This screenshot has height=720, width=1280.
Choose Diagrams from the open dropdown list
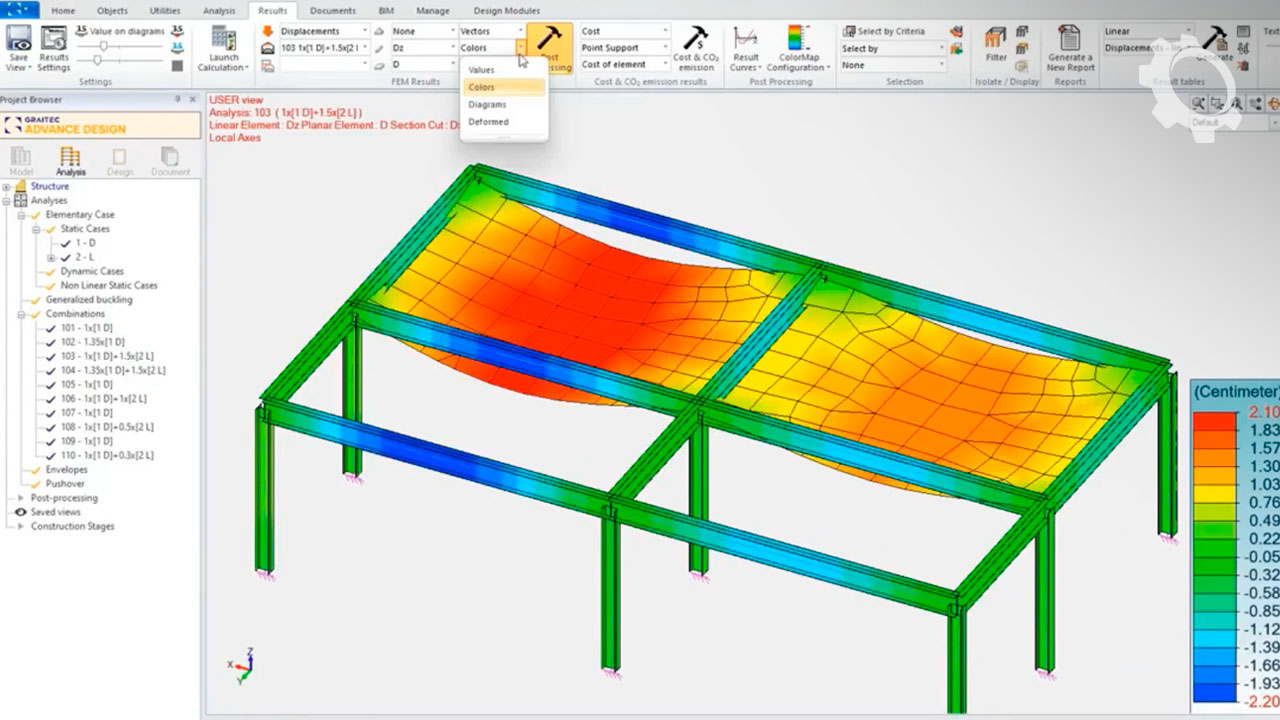[x=487, y=105]
